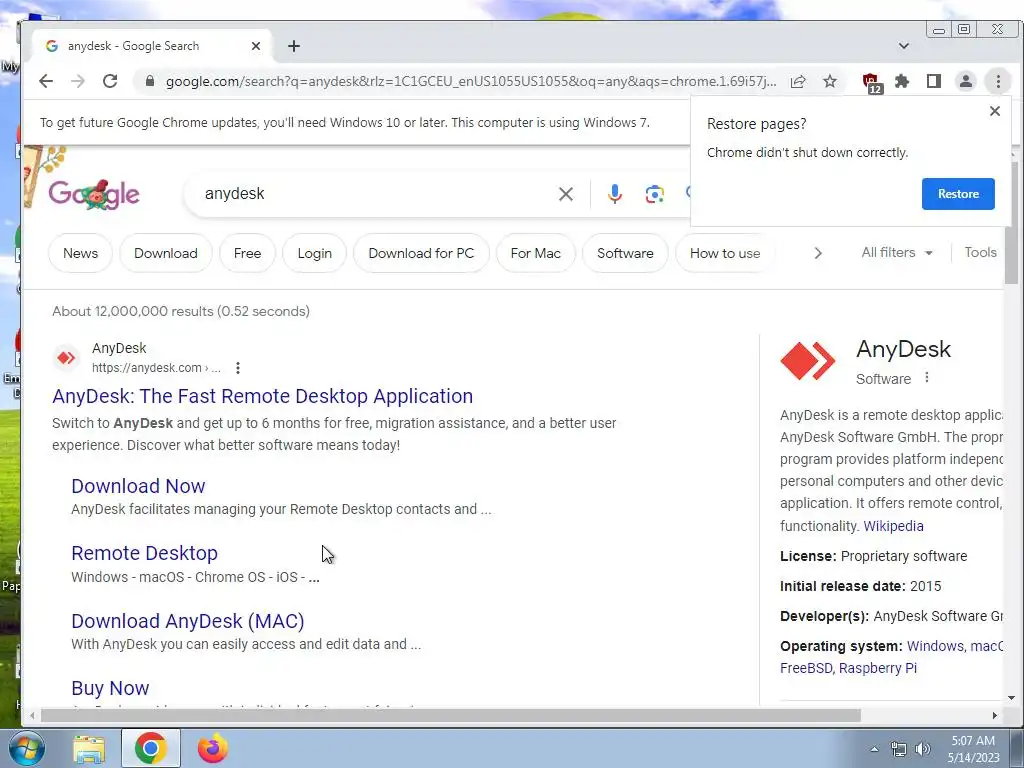1024x768 pixels.
Task: Open more options for AnyDesk result
Action: point(238,368)
